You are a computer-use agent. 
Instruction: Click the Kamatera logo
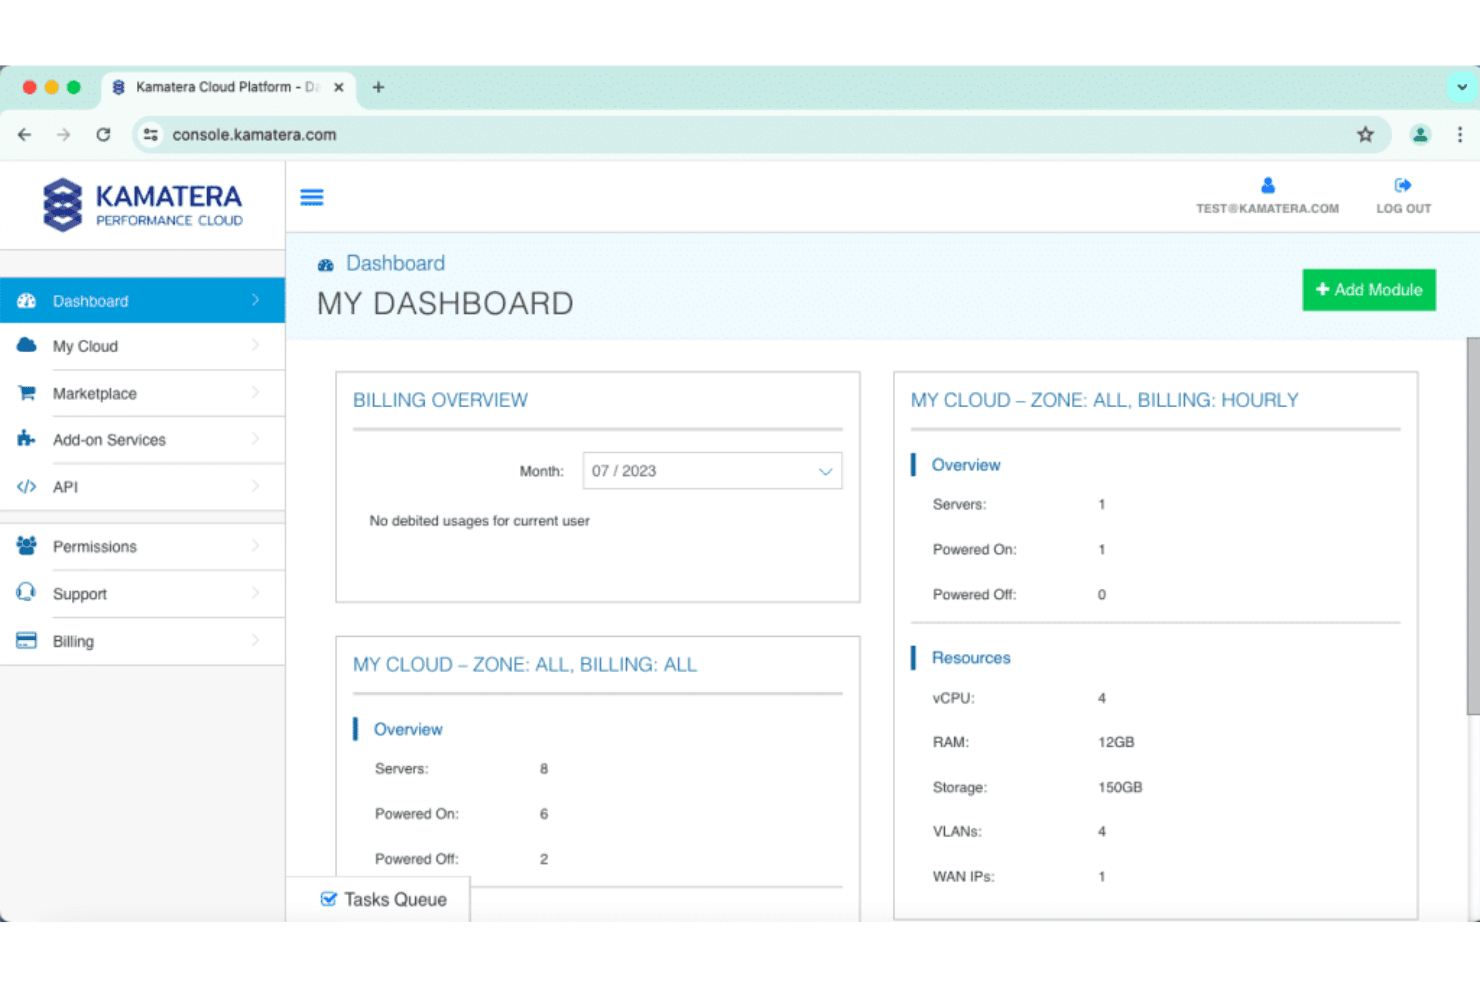(x=143, y=205)
